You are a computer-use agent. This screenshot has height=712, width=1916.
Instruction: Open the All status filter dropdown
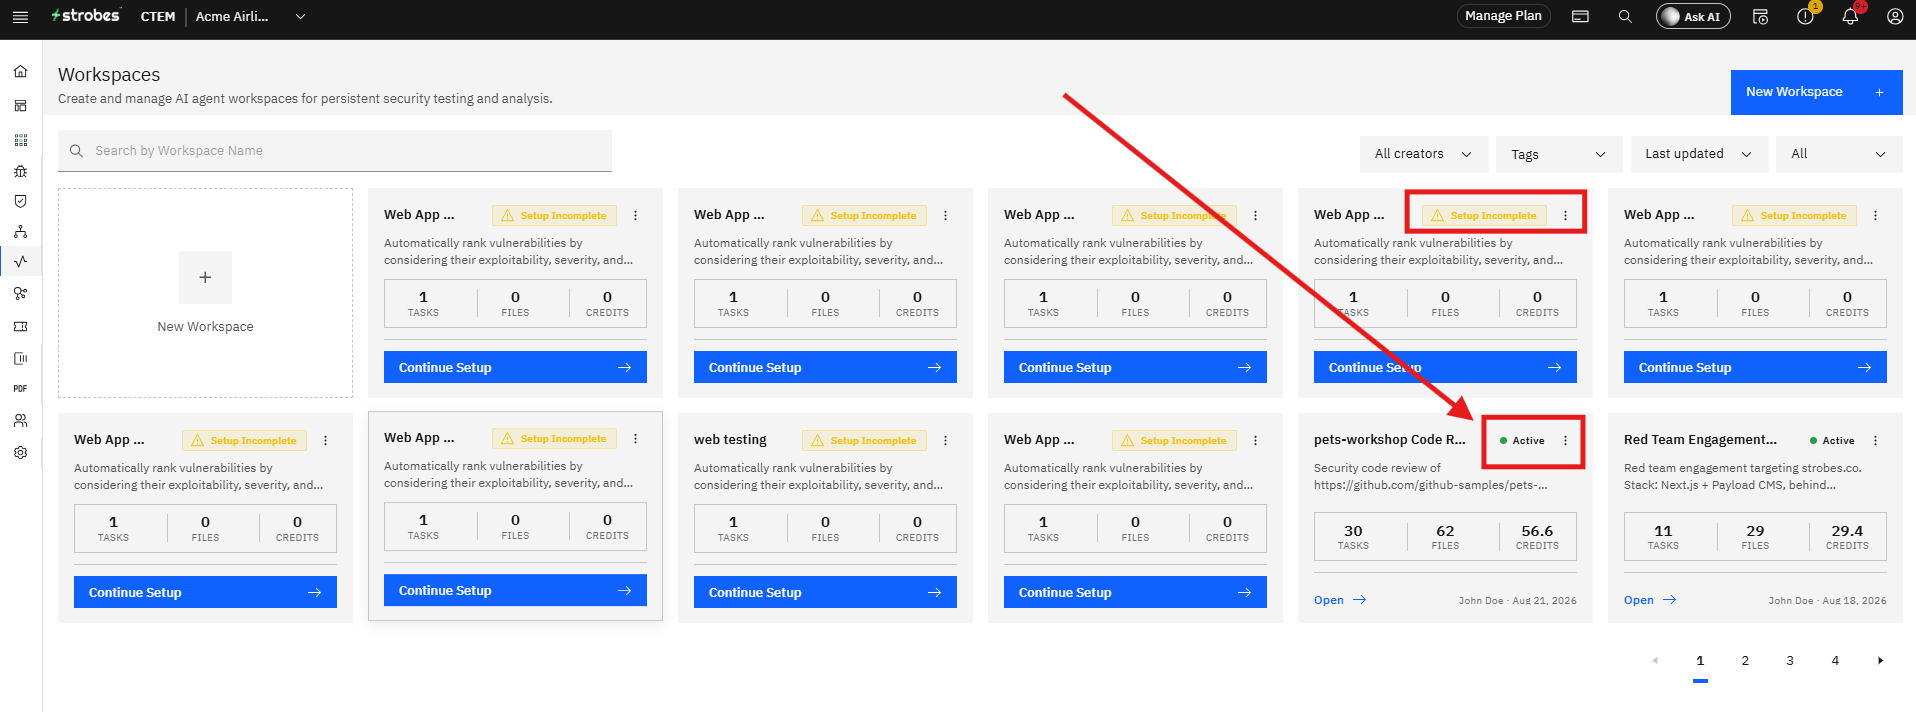point(1839,154)
